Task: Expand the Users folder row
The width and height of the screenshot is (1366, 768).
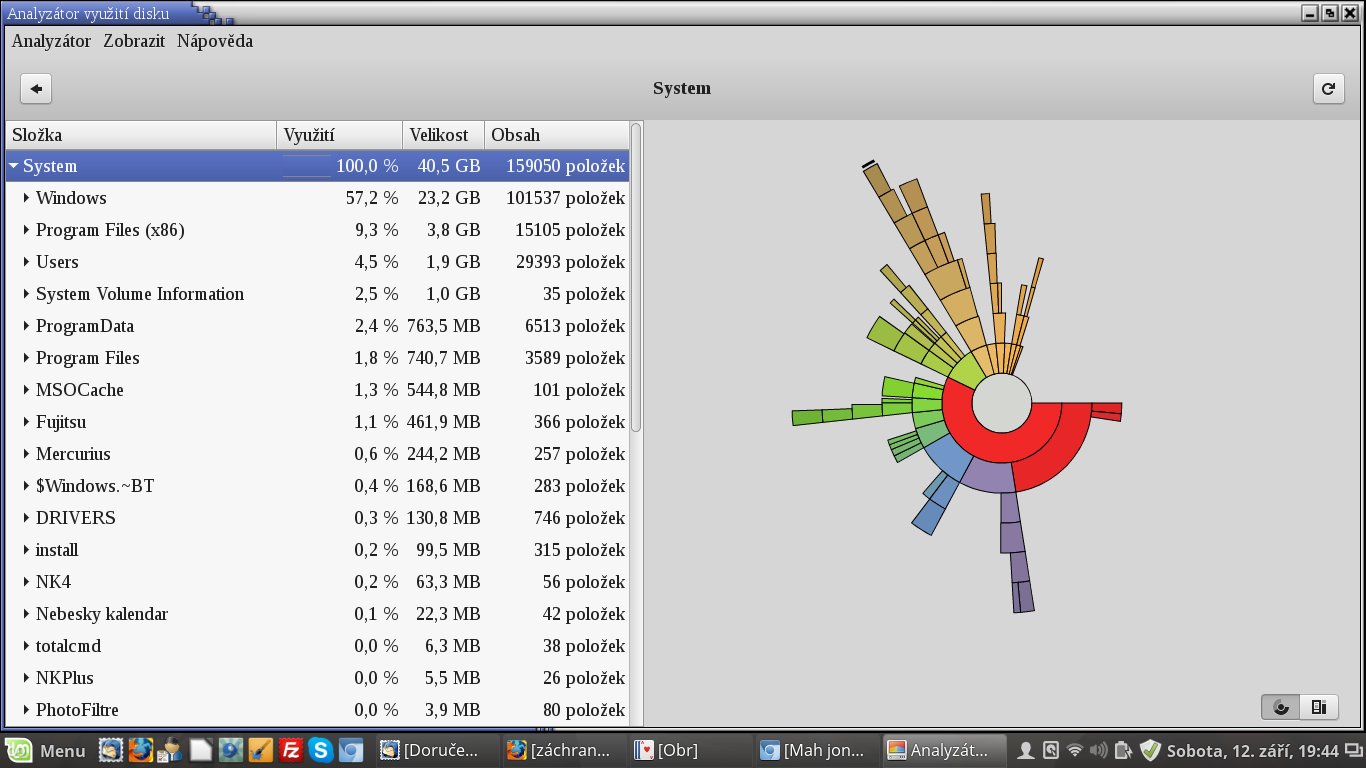Action: (x=26, y=262)
